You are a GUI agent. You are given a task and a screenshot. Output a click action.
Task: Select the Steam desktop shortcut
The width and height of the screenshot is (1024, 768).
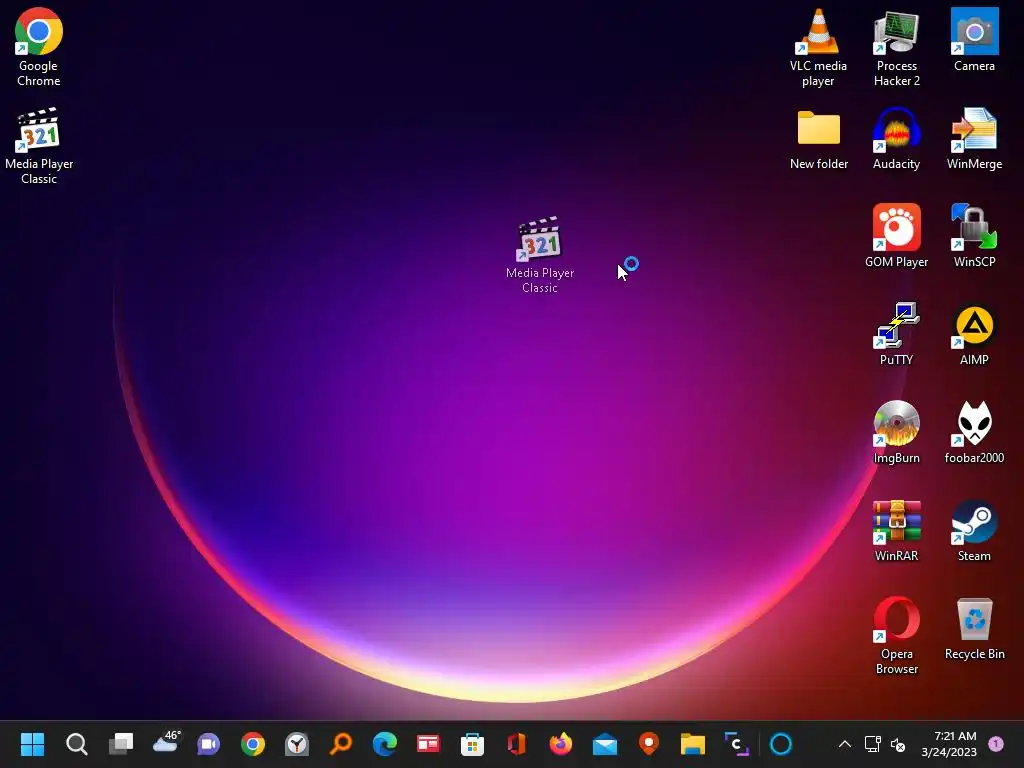click(x=974, y=530)
